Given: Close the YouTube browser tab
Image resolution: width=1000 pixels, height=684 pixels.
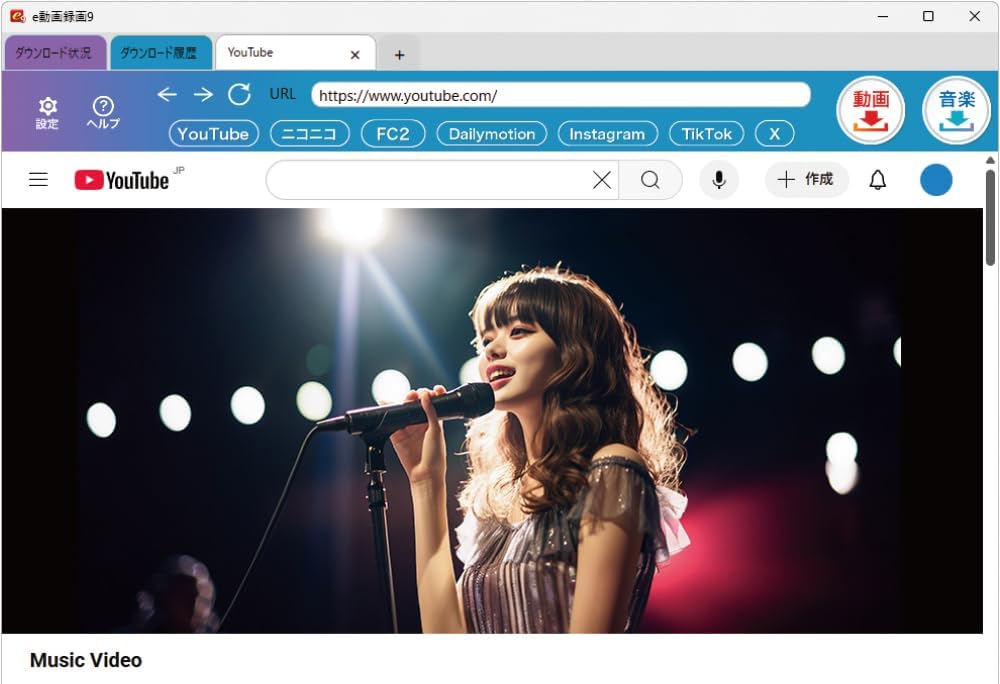Looking at the screenshot, I should coord(355,55).
